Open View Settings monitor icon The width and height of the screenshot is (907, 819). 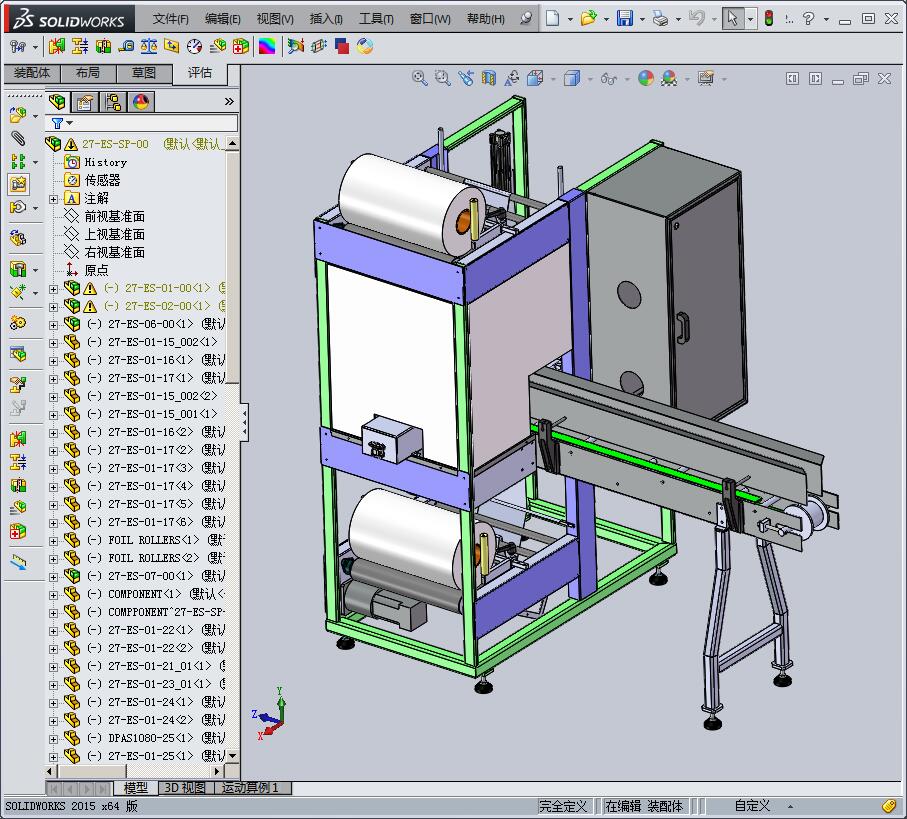(706, 78)
